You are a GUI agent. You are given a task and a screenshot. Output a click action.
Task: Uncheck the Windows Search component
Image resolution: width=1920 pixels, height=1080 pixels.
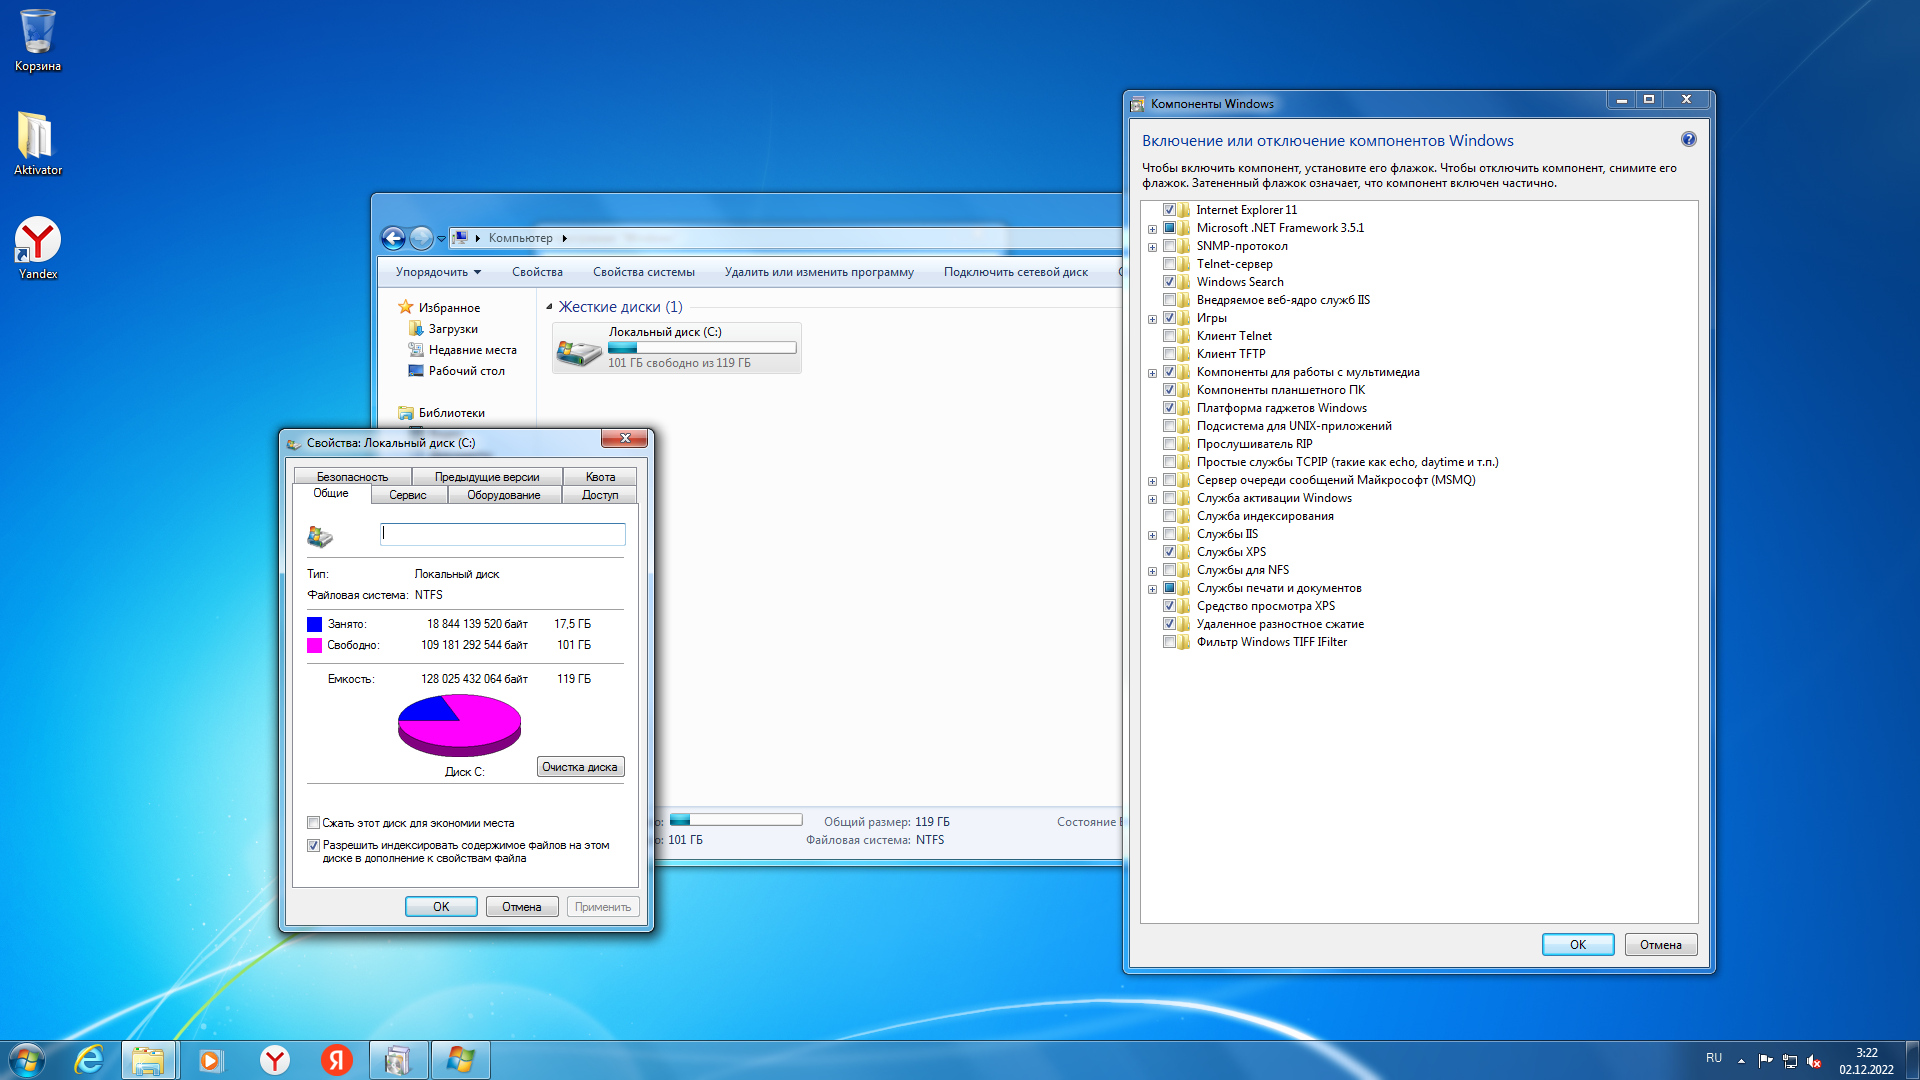point(1169,282)
